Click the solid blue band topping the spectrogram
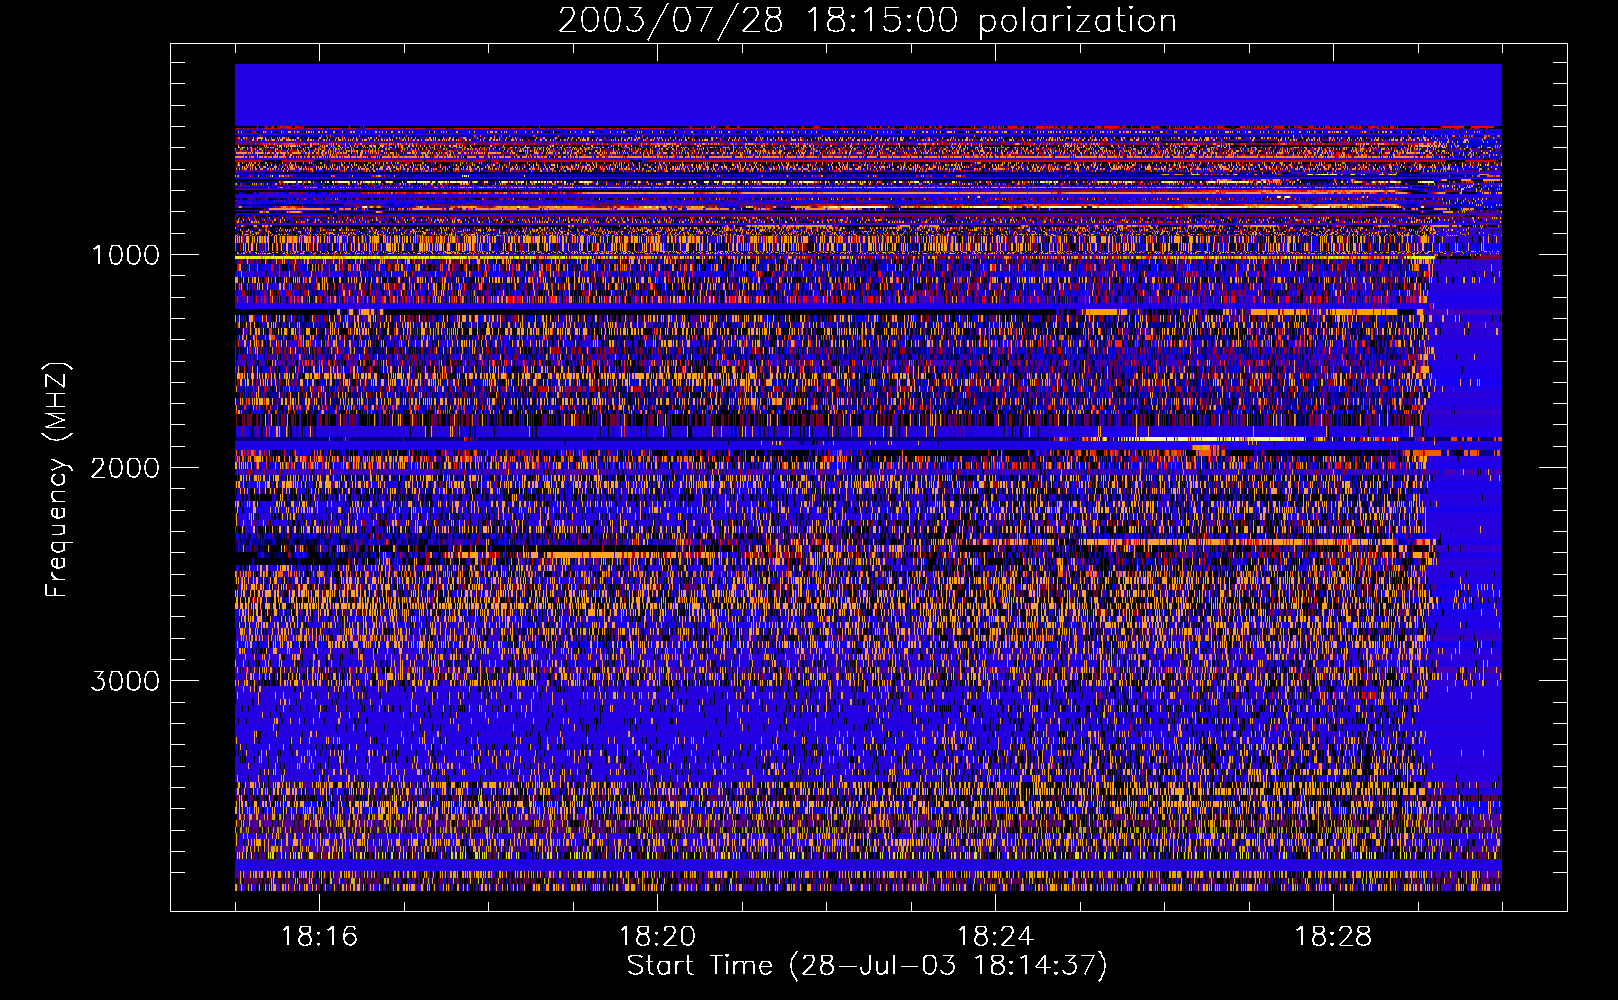The image size is (1618, 1000). (x=868, y=95)
